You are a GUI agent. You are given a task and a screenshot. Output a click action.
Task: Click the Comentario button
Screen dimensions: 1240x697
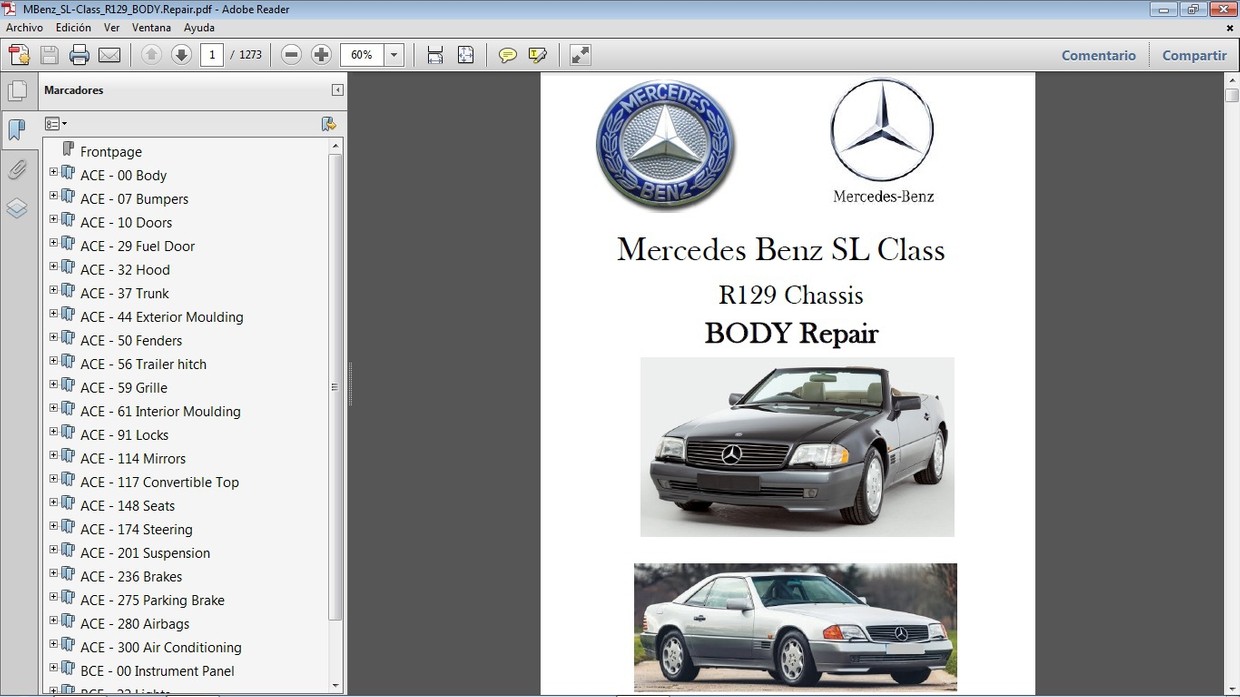(x=1098, y=55)
